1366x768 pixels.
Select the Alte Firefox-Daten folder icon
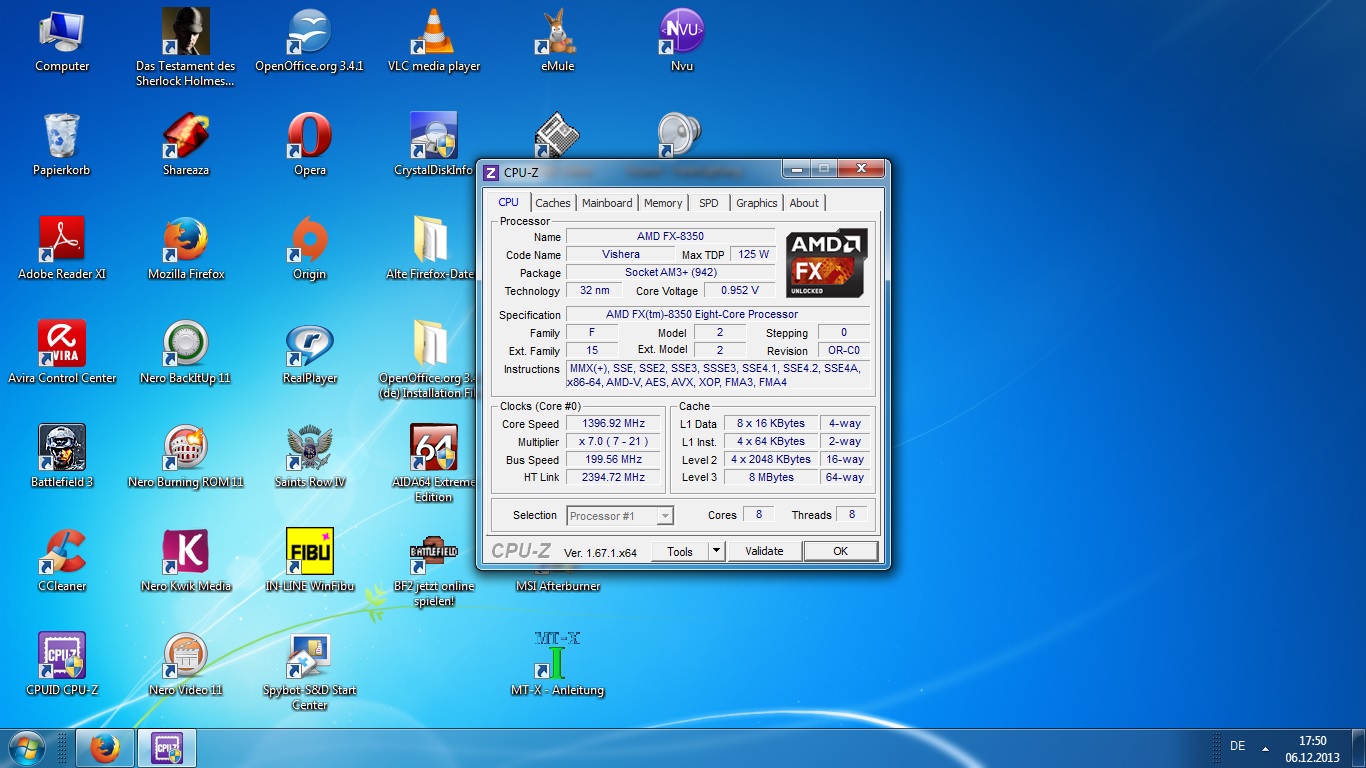pyautogui.click(x=431, y=250)
